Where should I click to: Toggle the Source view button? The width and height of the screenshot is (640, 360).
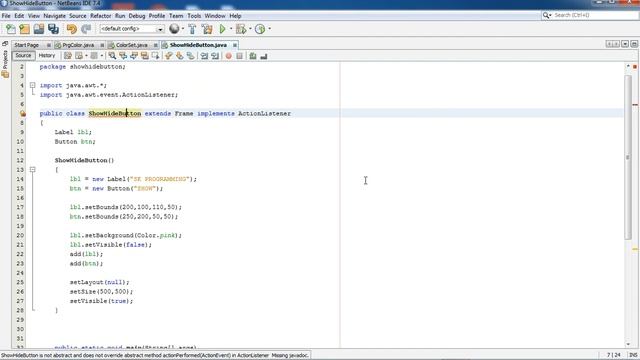pyautogui.click(x=23, y=56)
